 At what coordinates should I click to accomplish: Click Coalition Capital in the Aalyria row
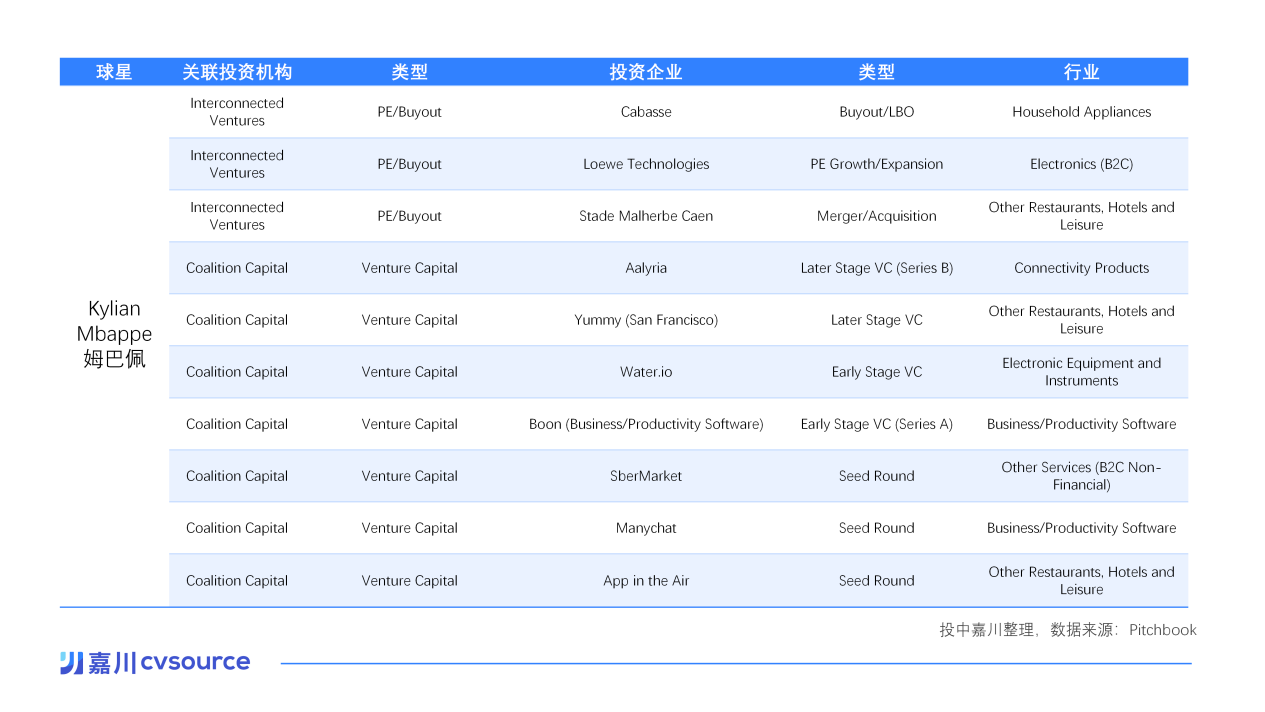pos(237,268)
